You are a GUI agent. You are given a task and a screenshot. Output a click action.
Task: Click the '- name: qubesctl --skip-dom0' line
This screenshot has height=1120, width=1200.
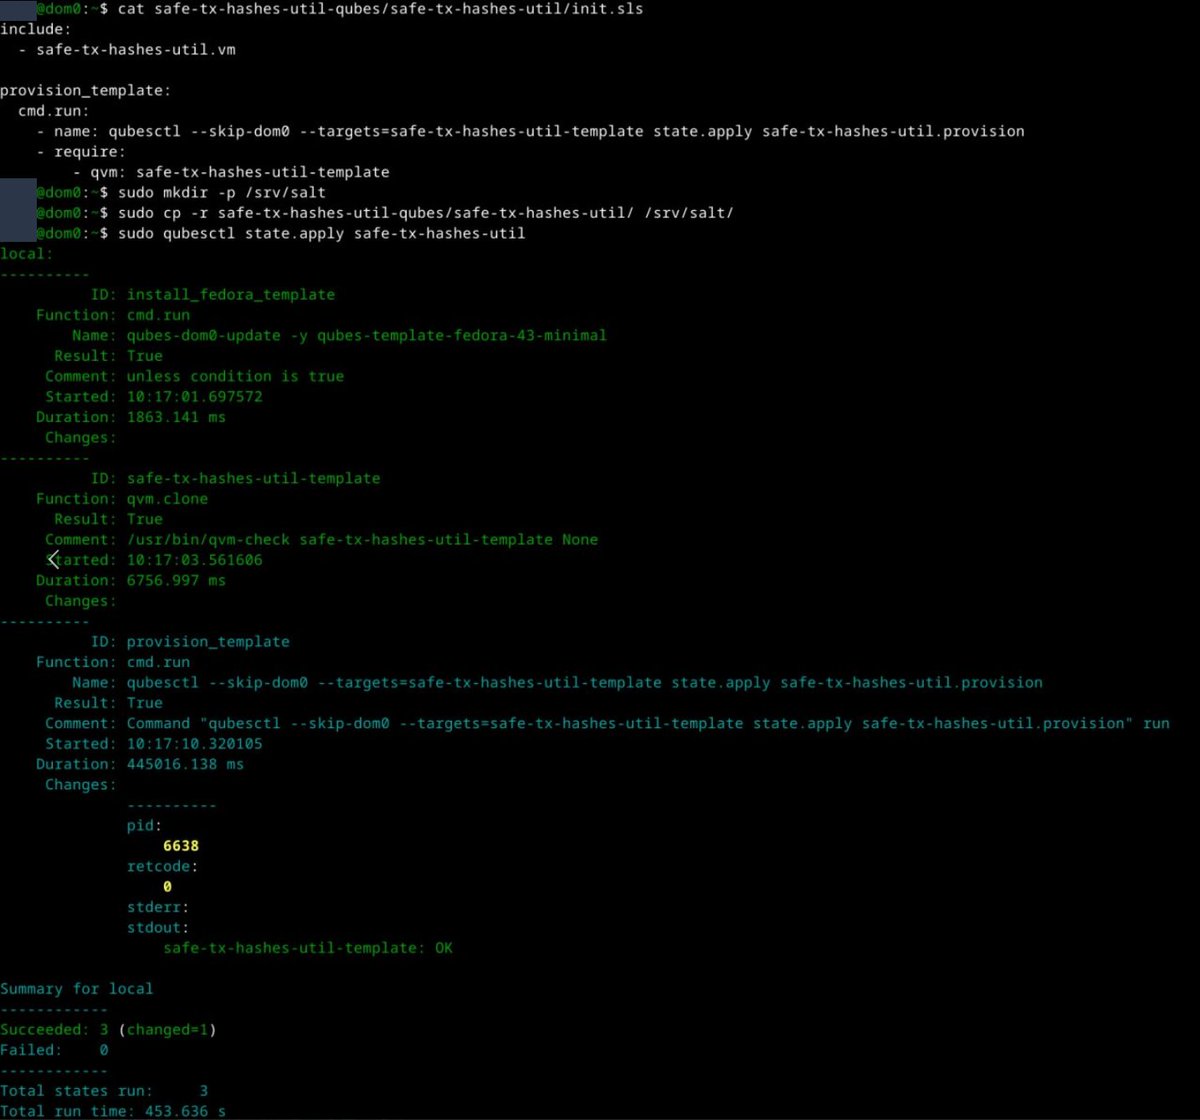point(531,131)
